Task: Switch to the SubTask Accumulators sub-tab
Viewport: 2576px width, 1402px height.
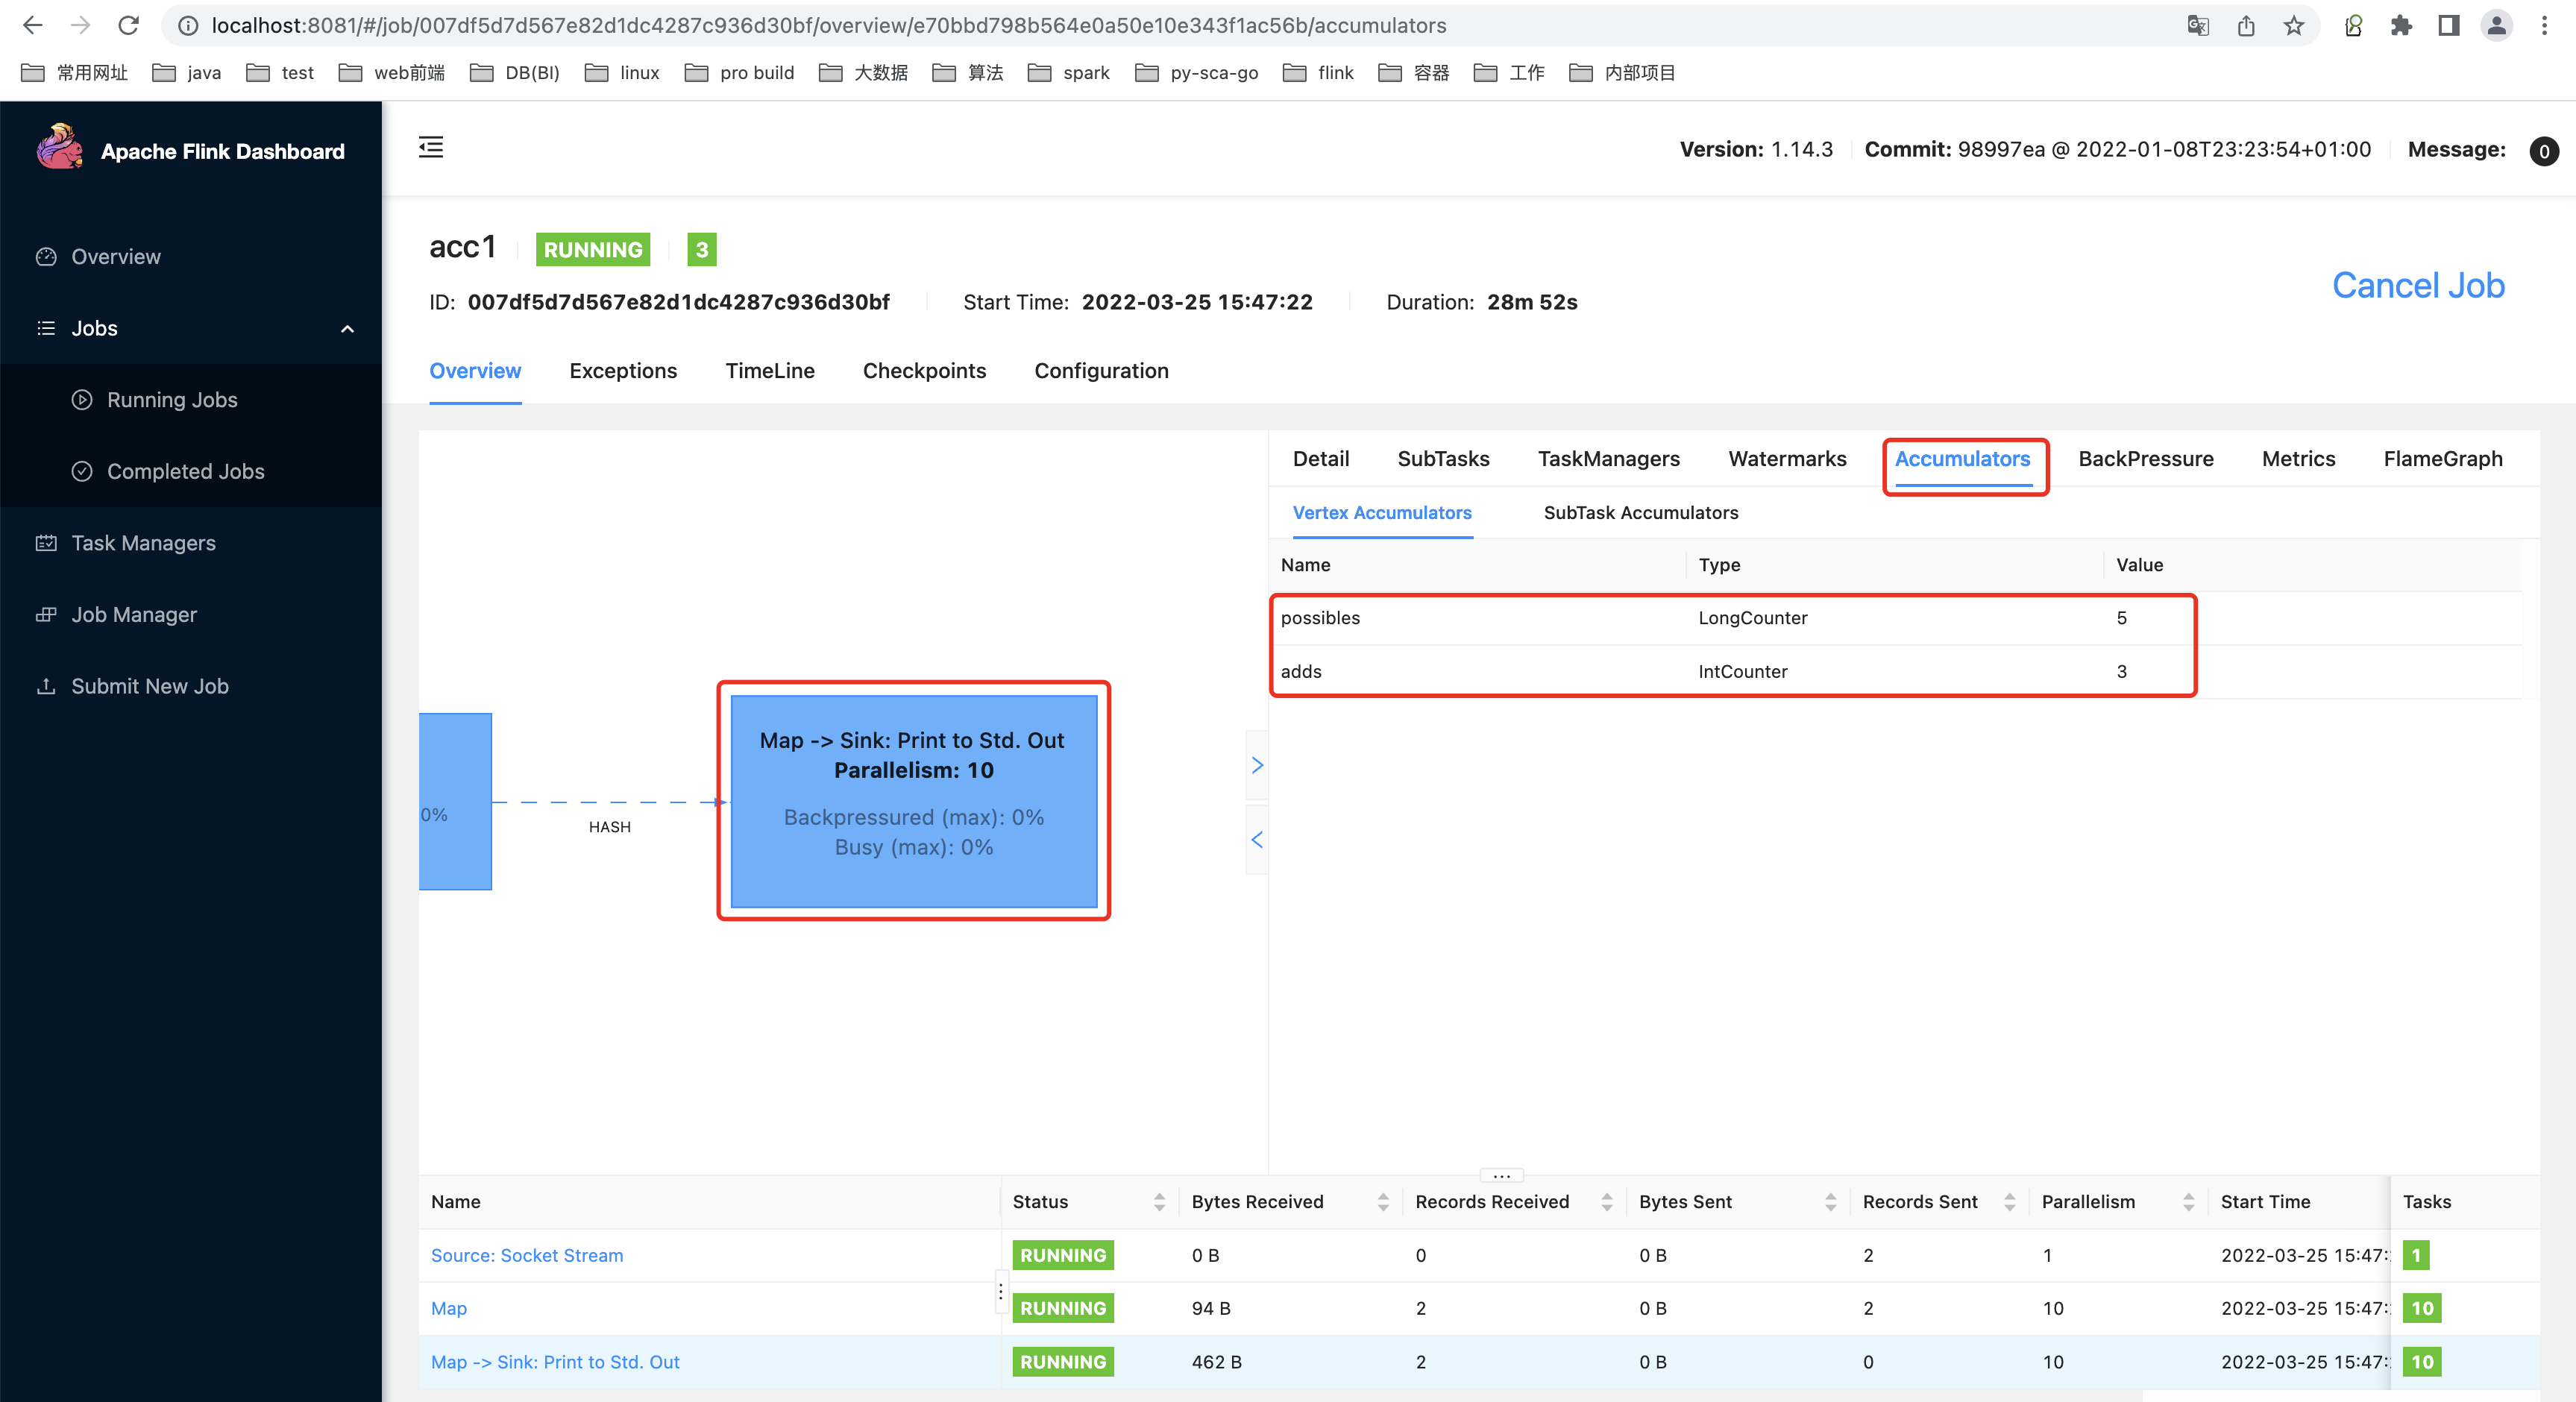Action: coord(1641,513)
